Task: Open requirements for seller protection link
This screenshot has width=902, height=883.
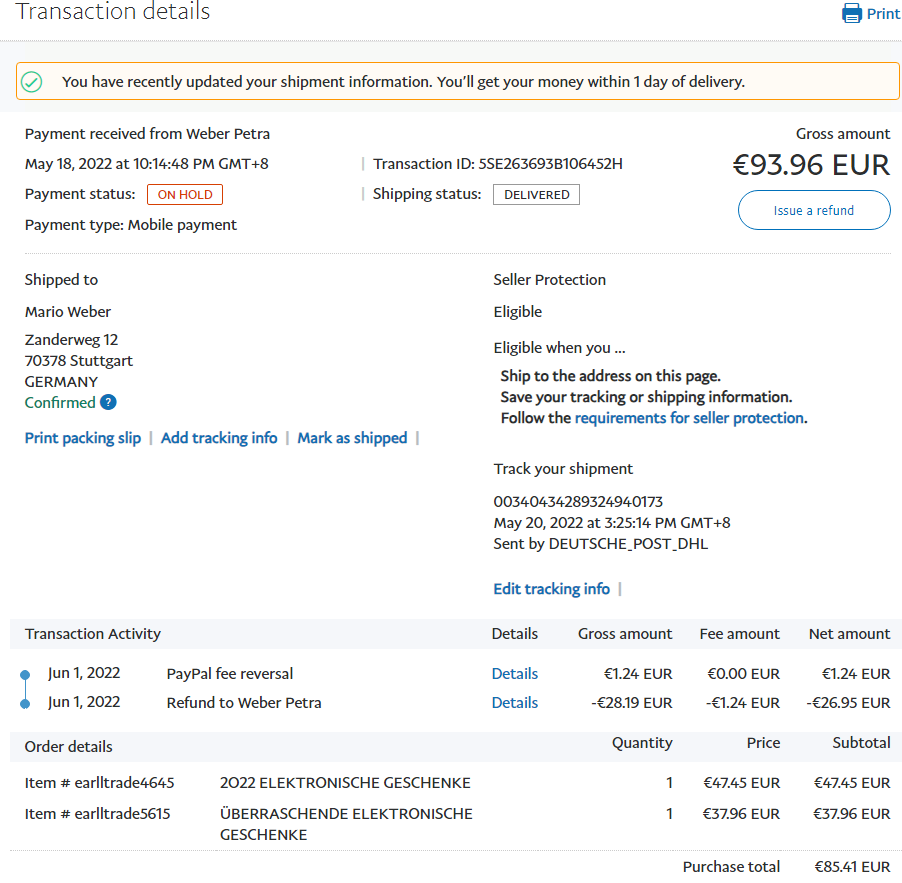Action: point(689,418)
